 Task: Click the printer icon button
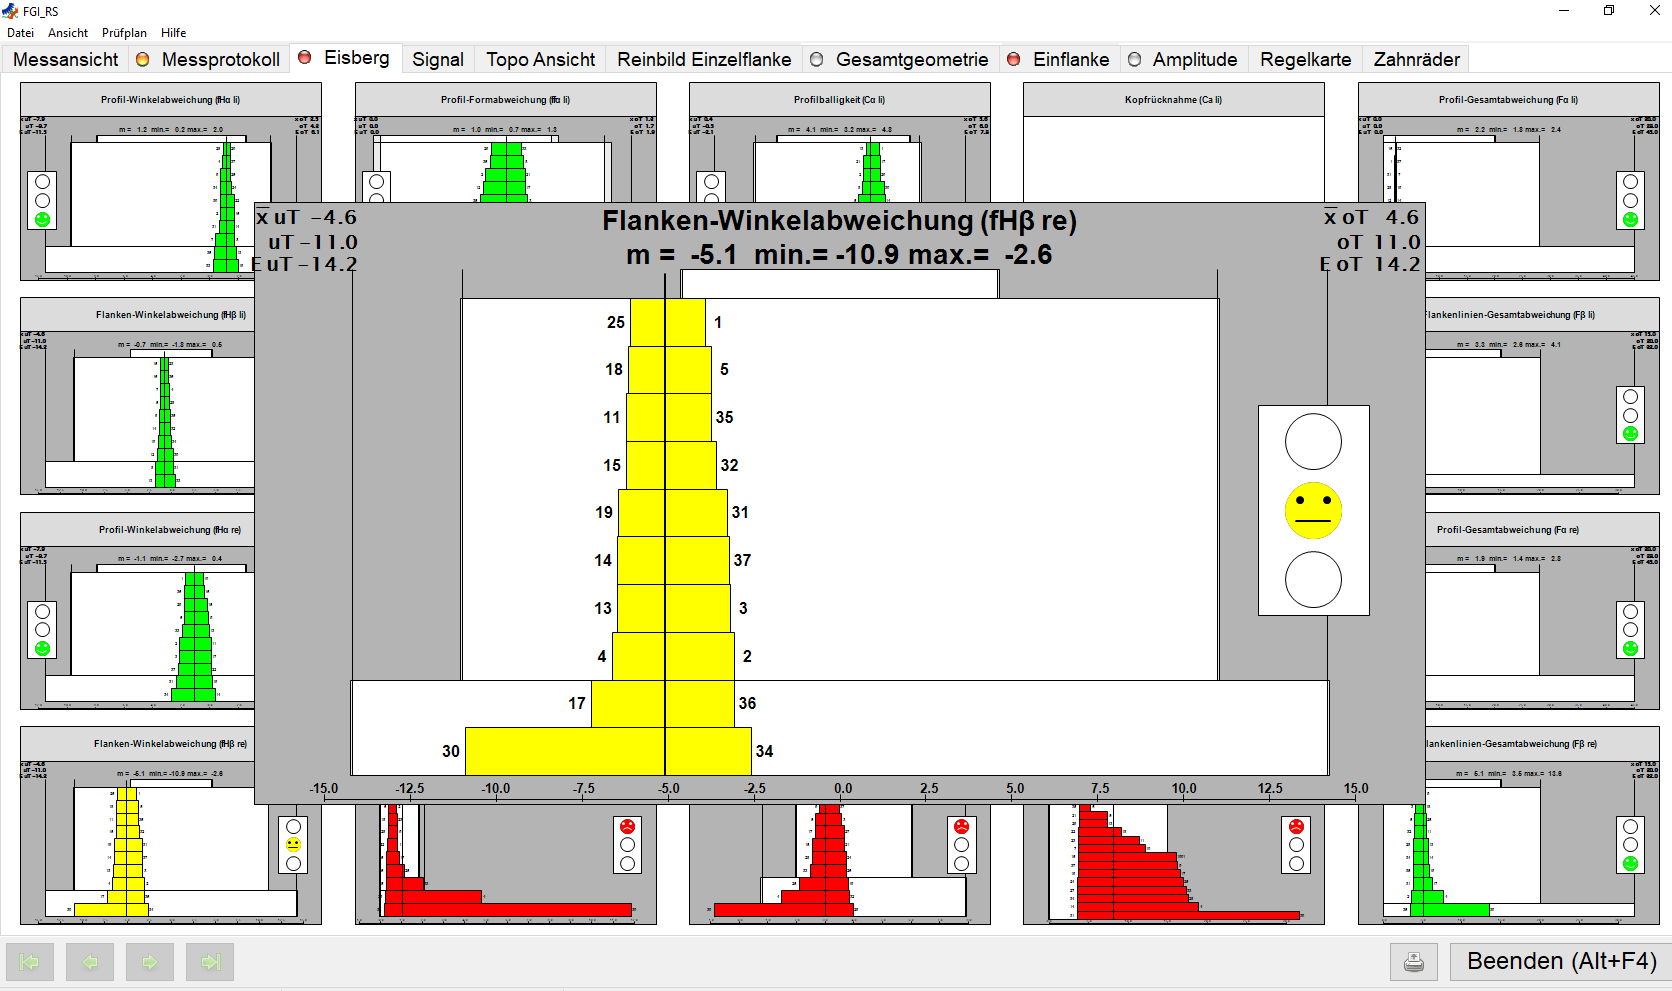pyautogui.click(x=1413, y=962)
